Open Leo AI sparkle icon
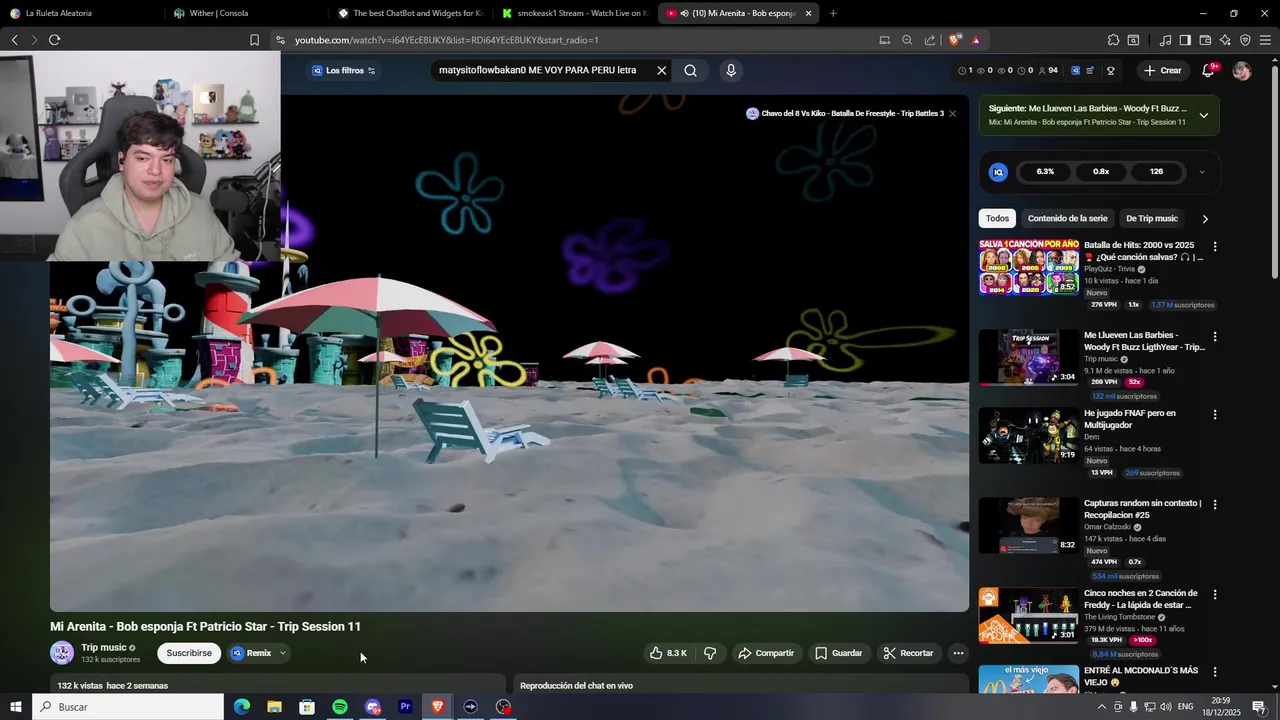This screenshot has height=720, width=1280. 1225,40
